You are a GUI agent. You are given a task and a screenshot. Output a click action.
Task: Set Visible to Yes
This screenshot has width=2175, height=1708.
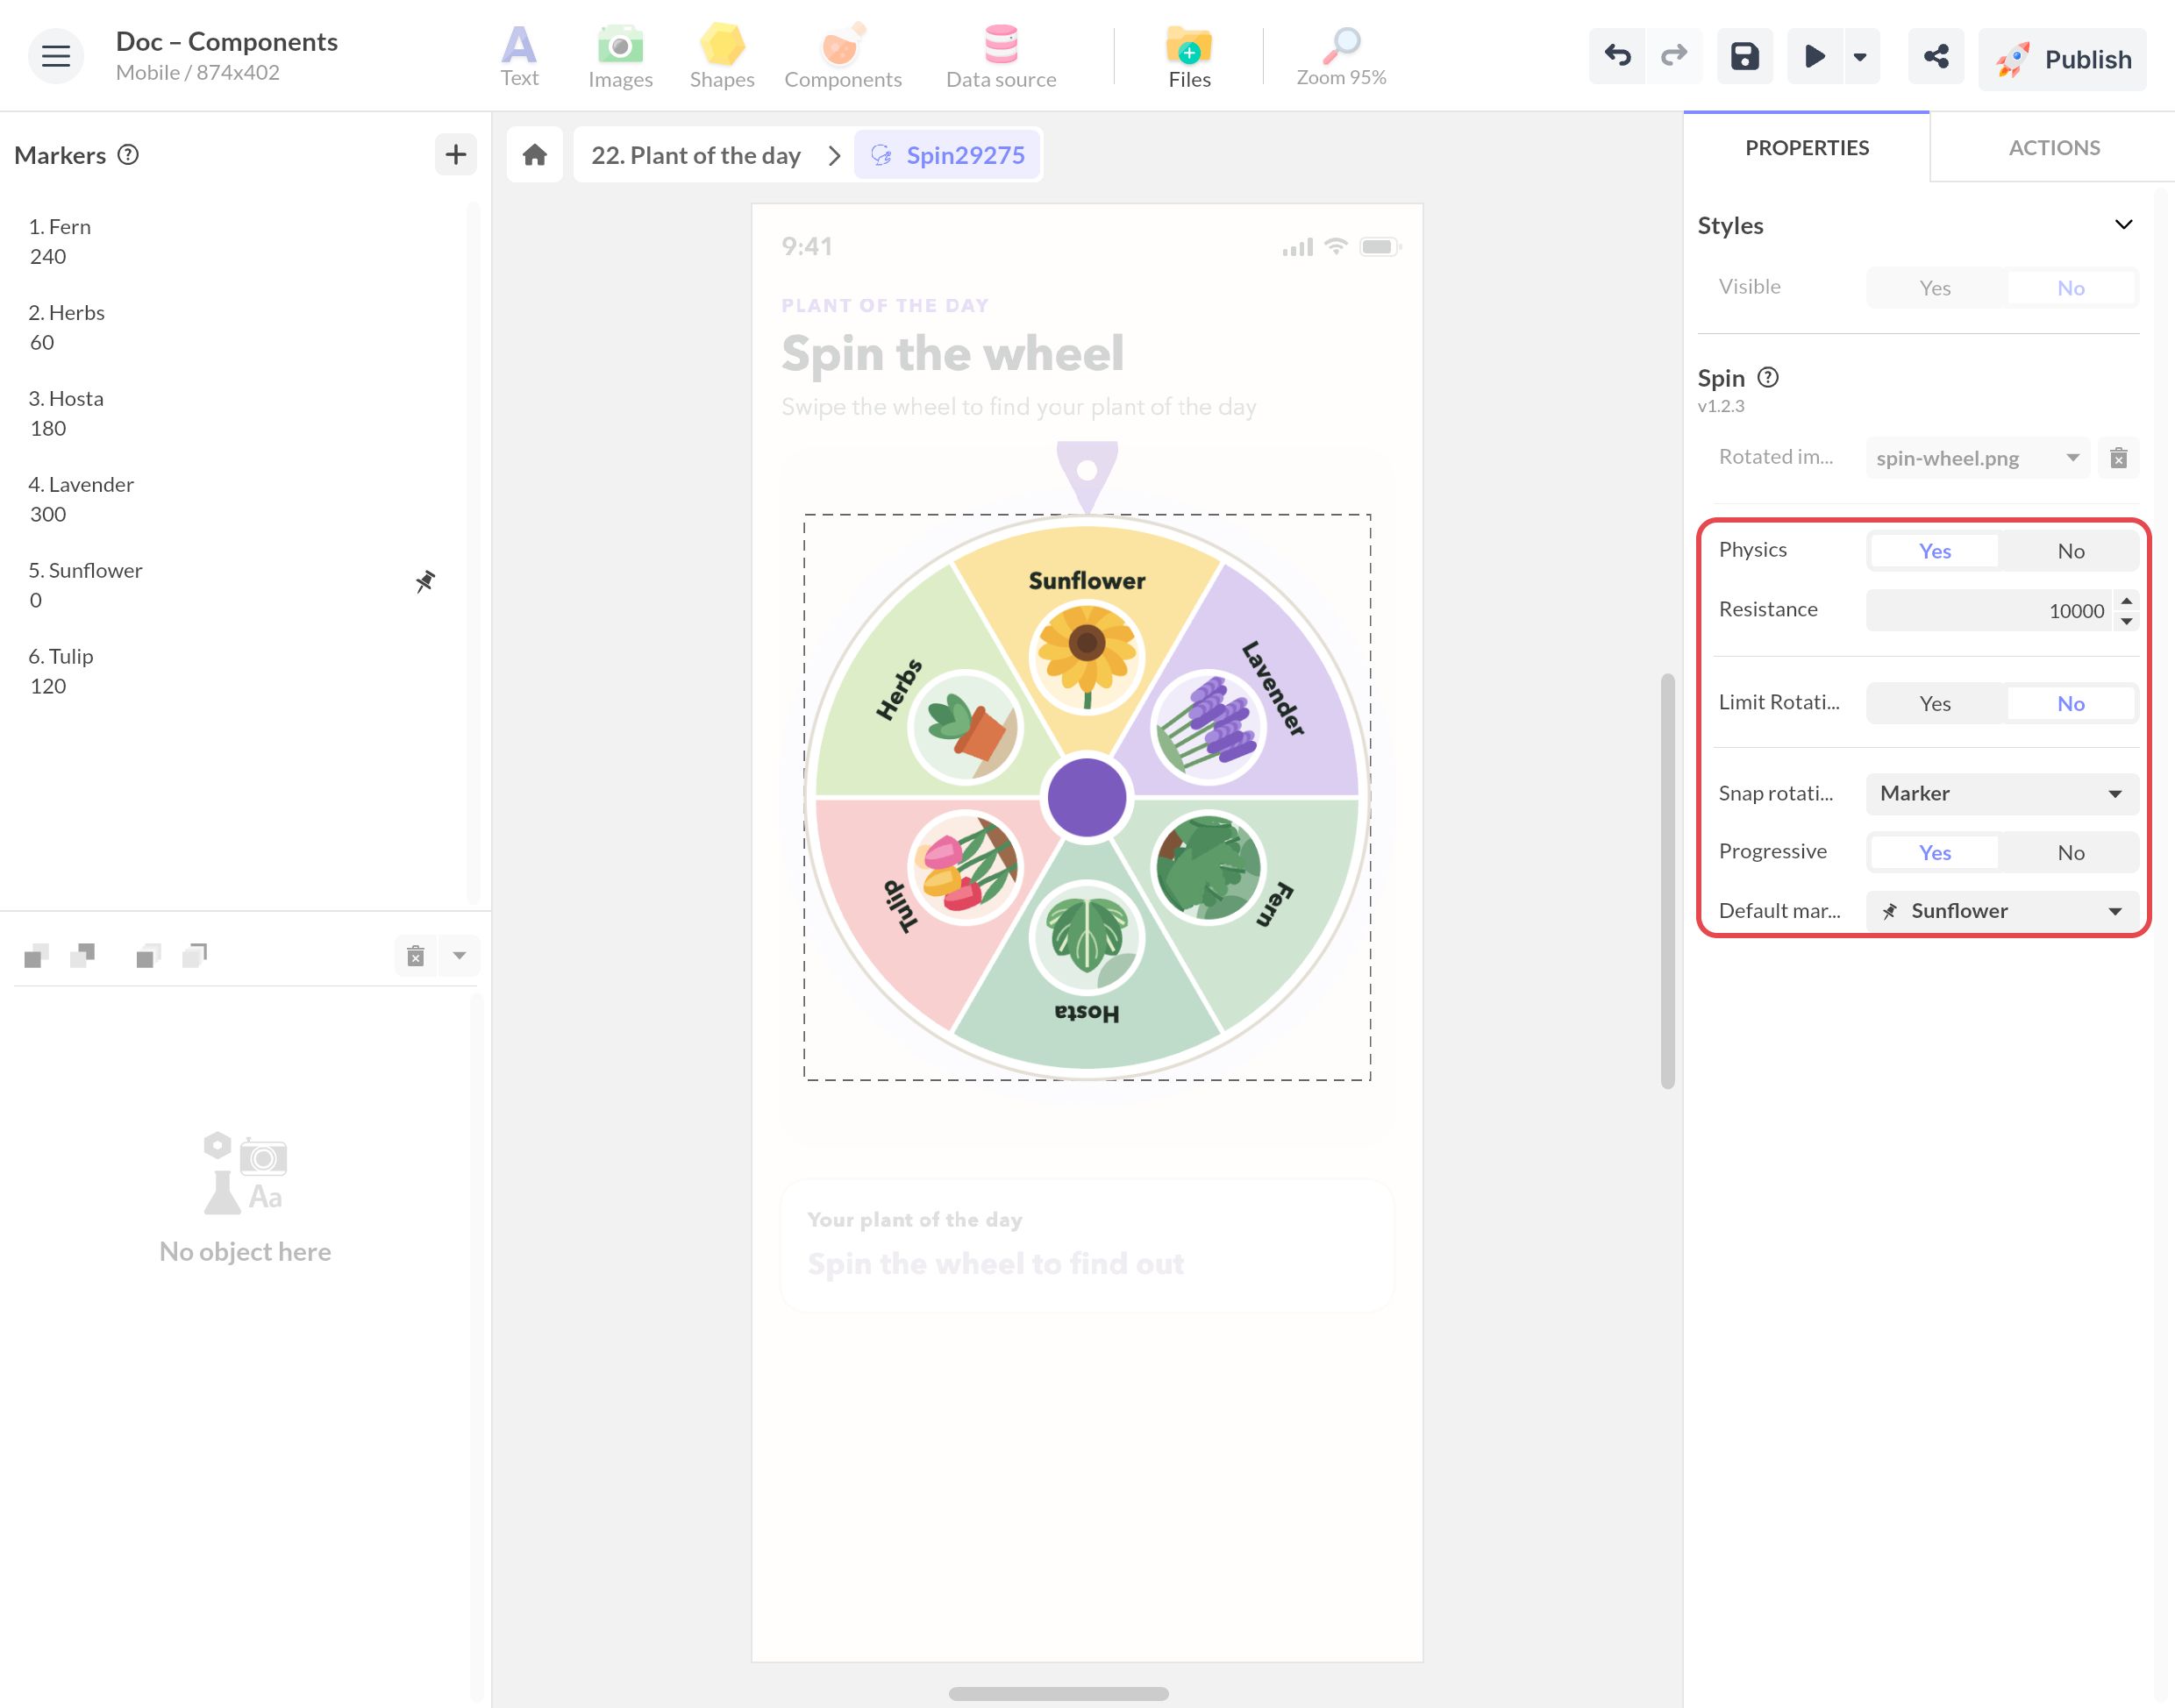[x=1935, y=288]
